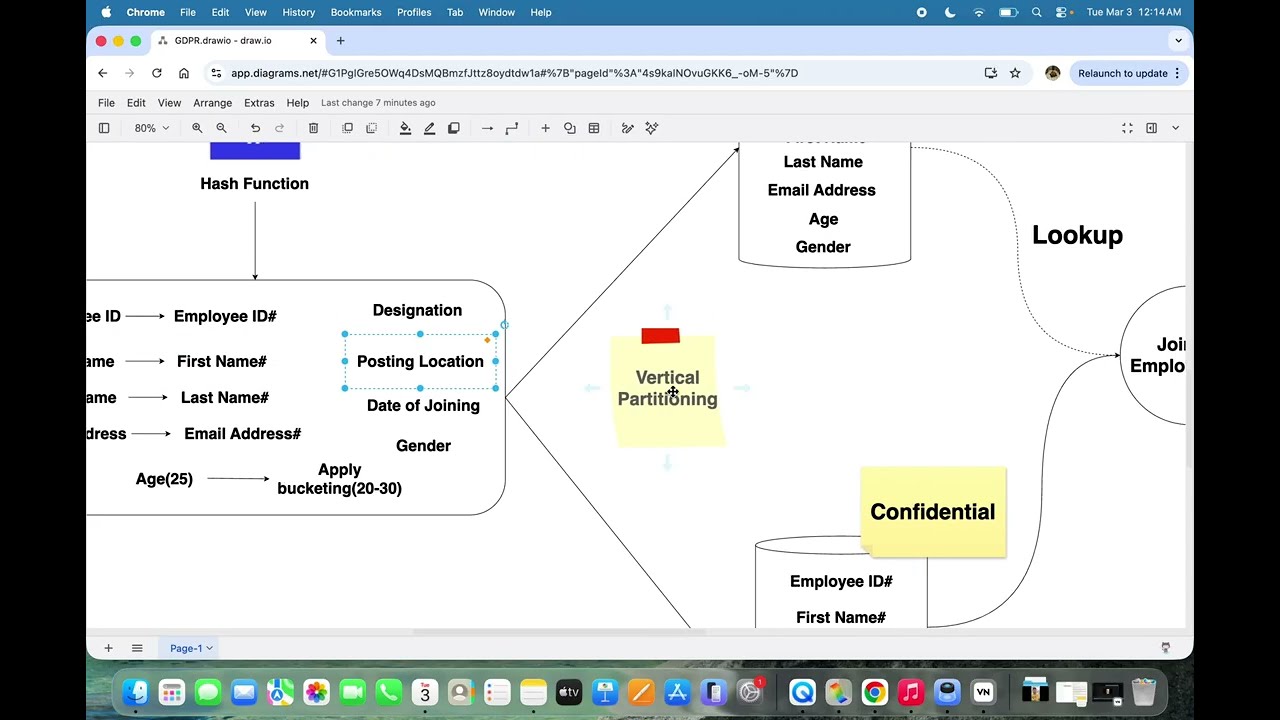Open the Bookmarks menu in macOS menu bar
Image resolution: width=1280 pixels, height=720 pixels.
click(x=356, y=12)
